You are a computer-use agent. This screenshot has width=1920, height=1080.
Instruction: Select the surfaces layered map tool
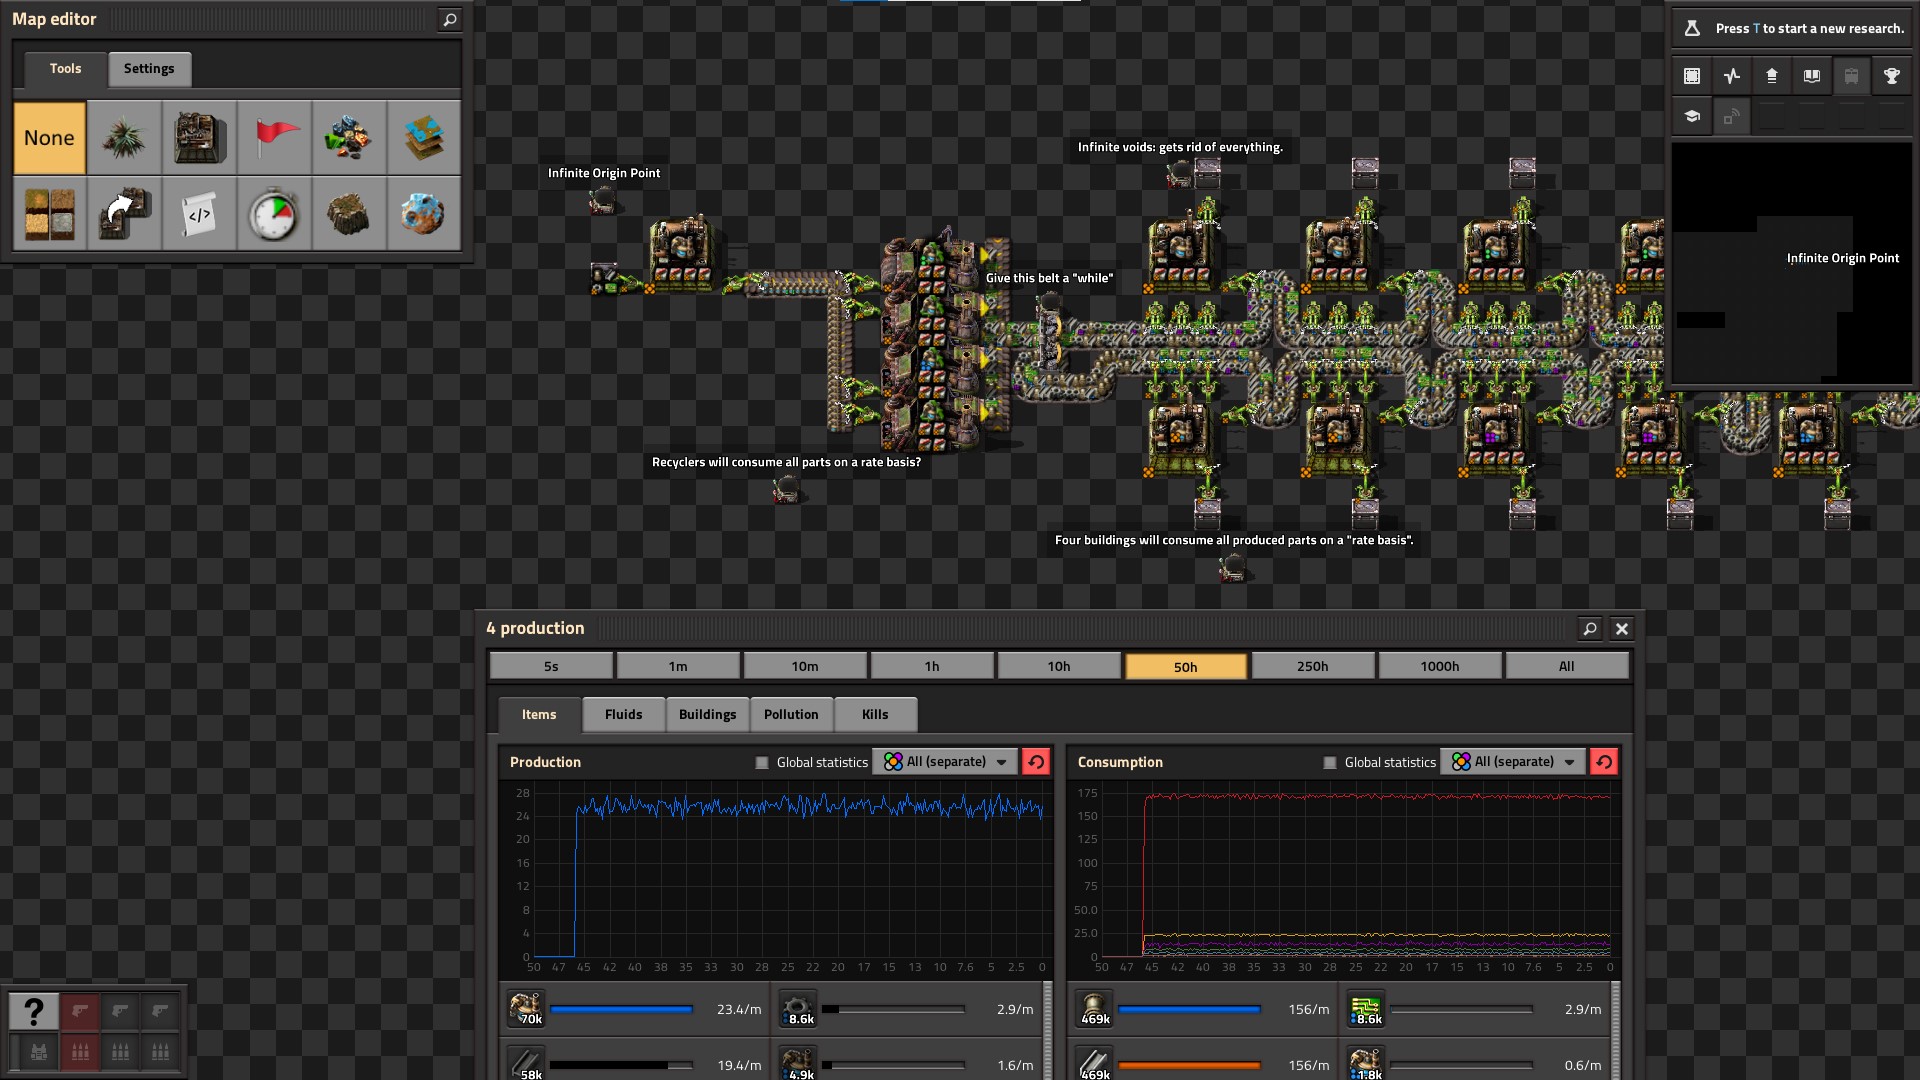424,138
